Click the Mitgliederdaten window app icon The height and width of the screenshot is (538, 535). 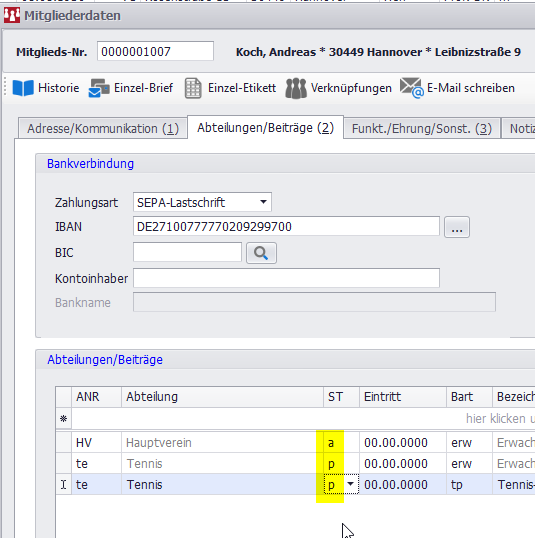point(12,15)
